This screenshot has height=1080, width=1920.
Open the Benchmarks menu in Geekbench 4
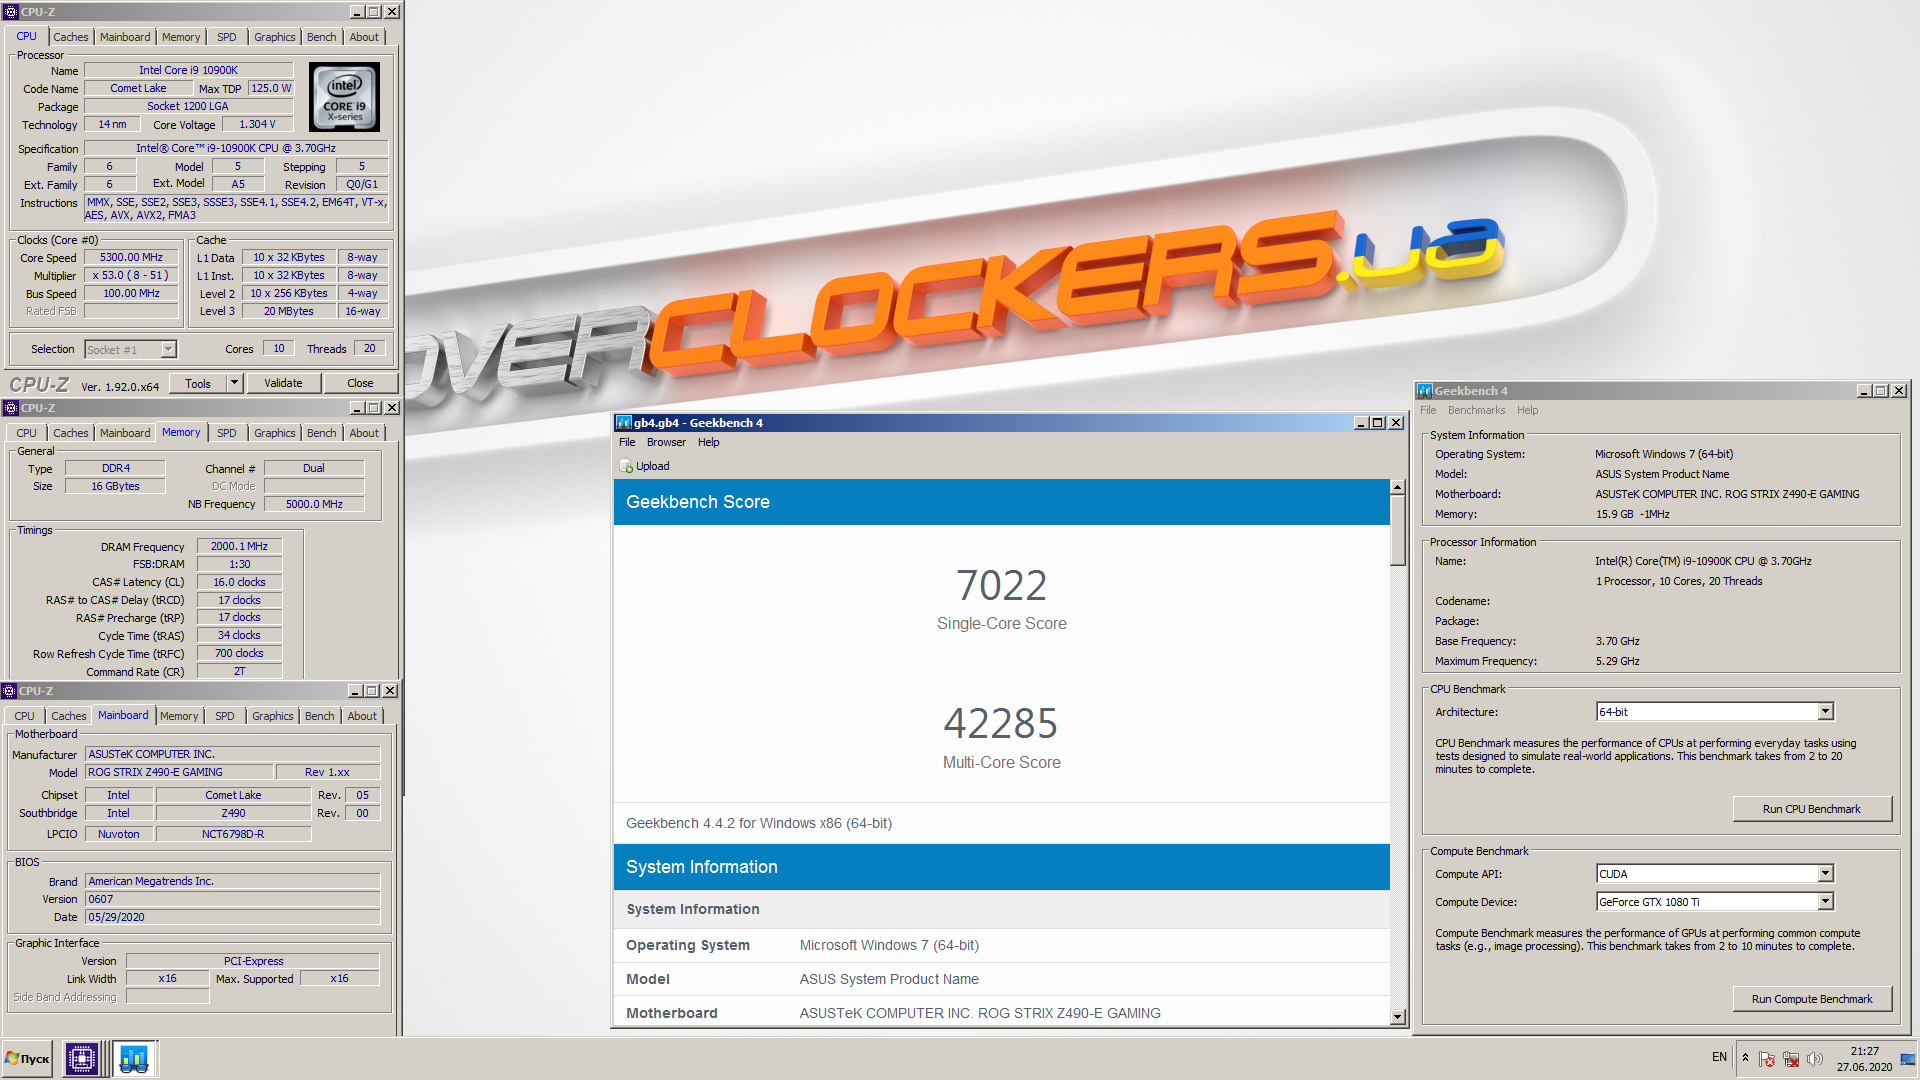coord(1476,410)
